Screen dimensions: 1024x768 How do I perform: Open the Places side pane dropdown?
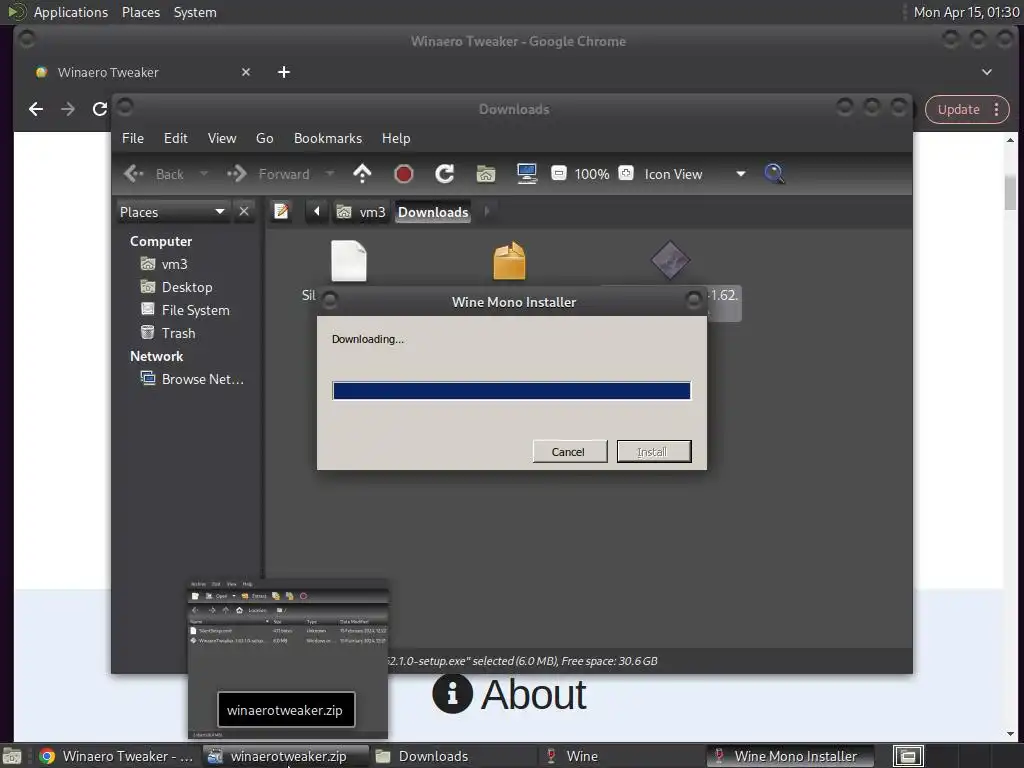172,212
